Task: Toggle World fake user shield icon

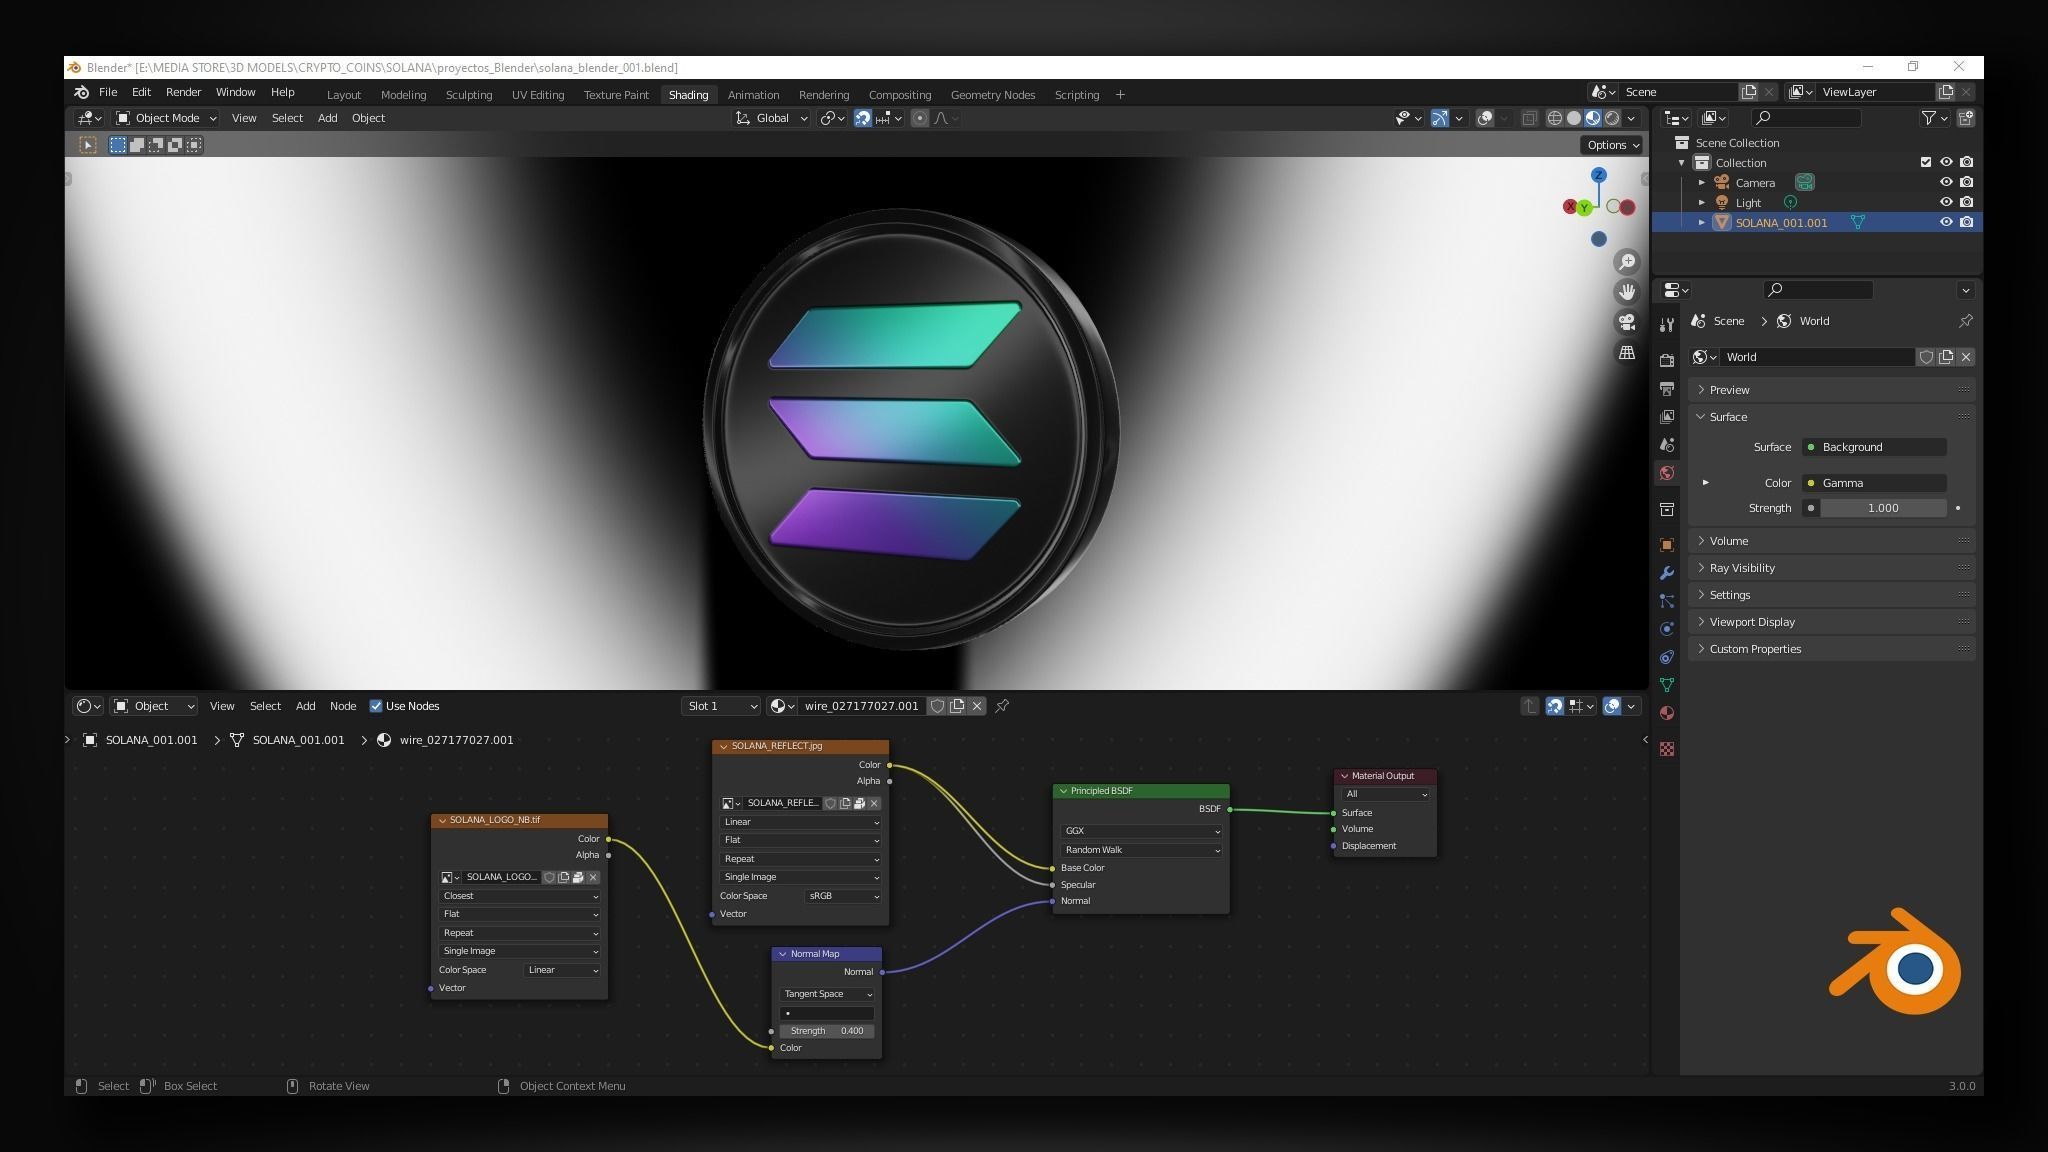Action: 1925,357
